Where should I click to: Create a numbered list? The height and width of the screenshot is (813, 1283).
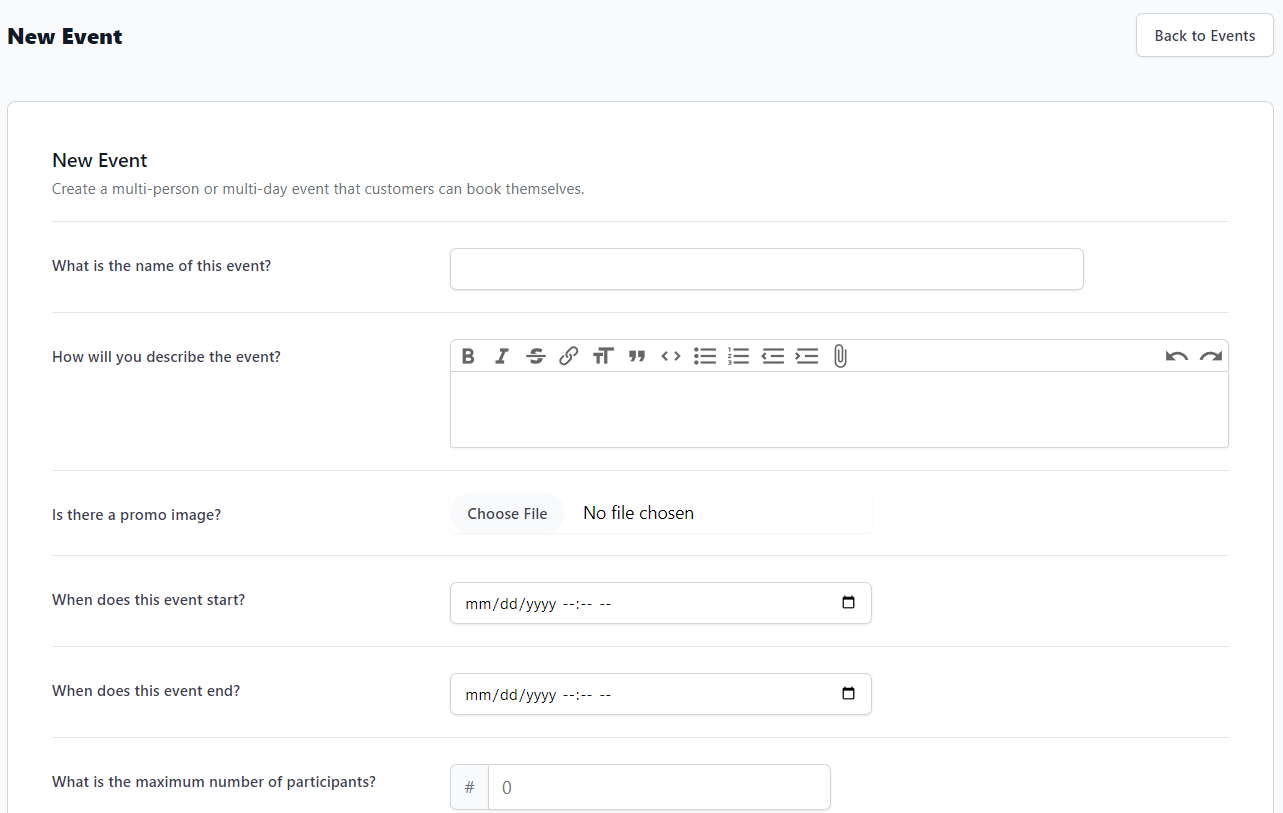[739, 356]
